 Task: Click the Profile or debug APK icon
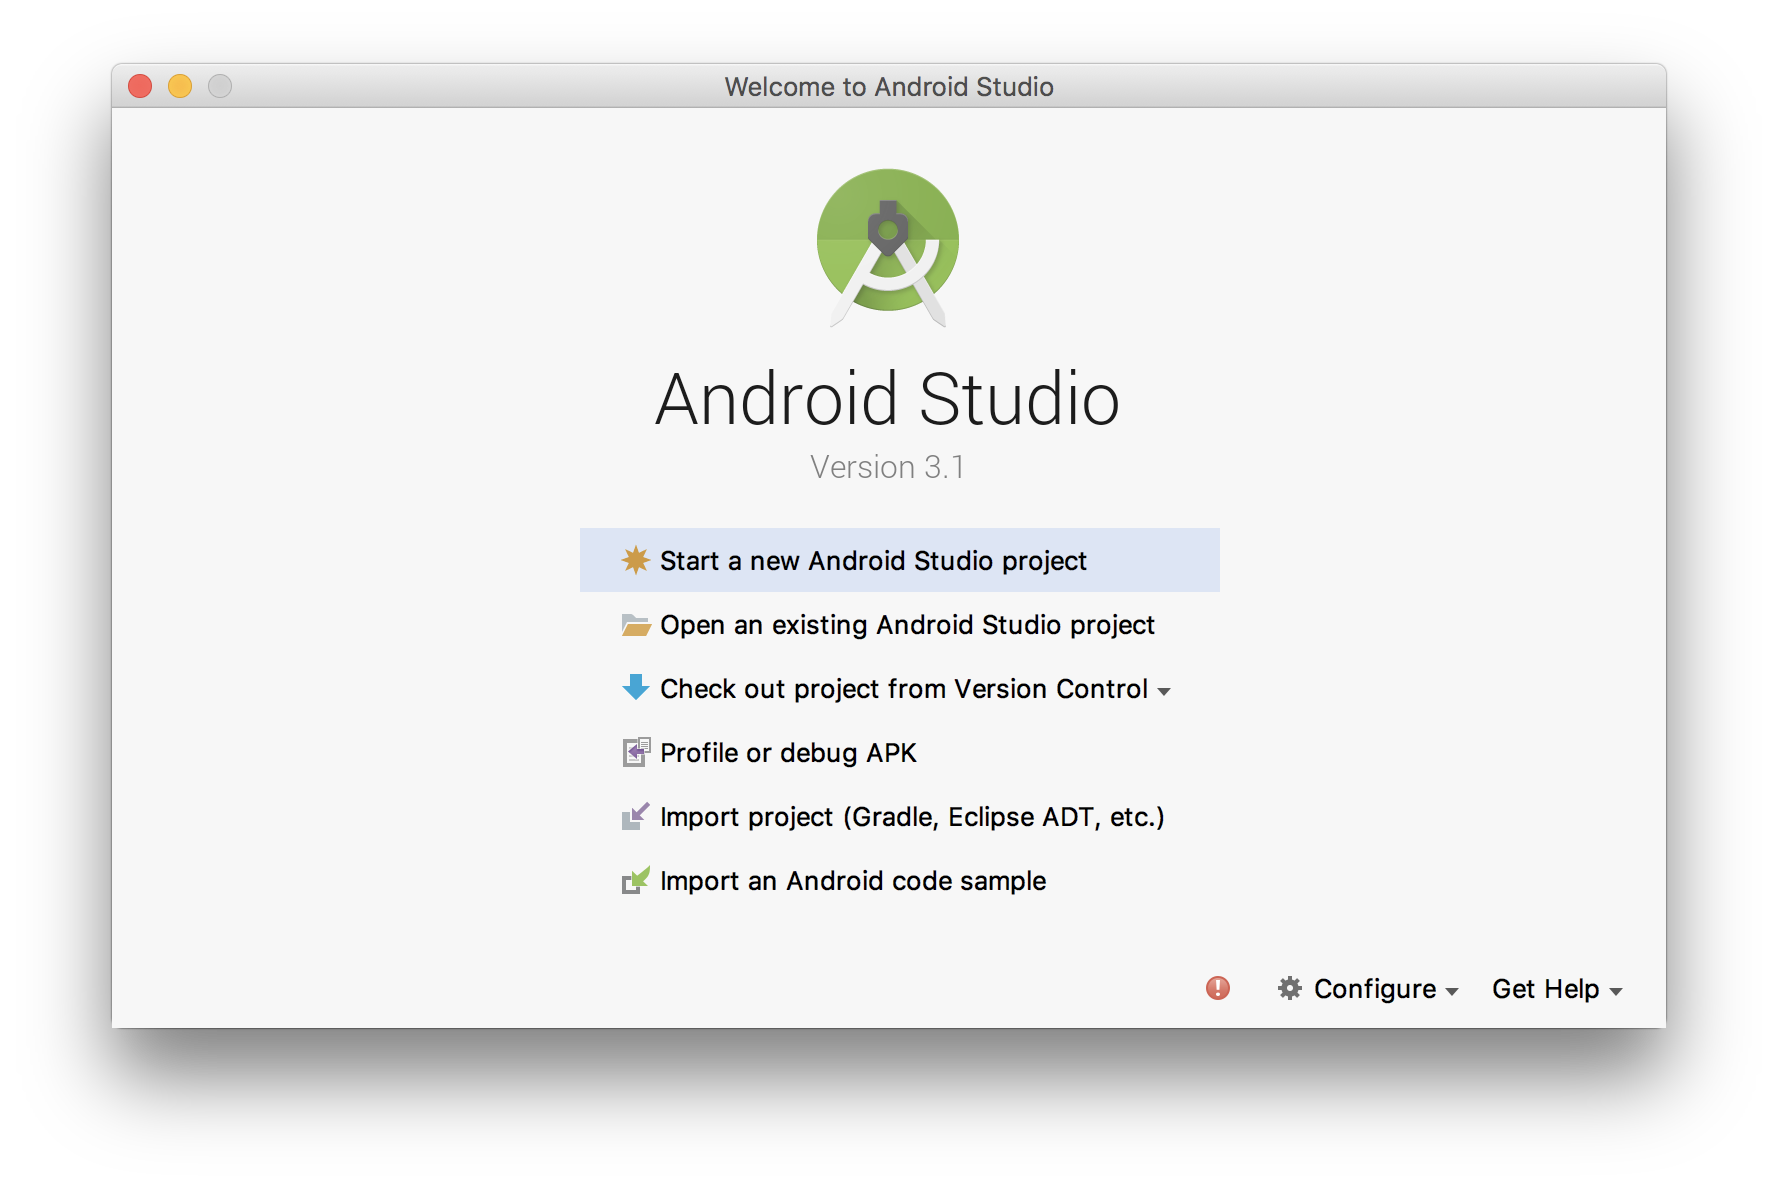[x=636, y=752]
